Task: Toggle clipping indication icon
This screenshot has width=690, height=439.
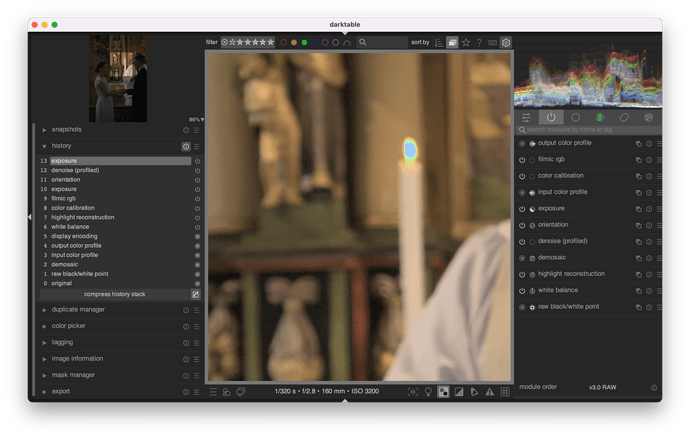Action: [x=459, y=392]
